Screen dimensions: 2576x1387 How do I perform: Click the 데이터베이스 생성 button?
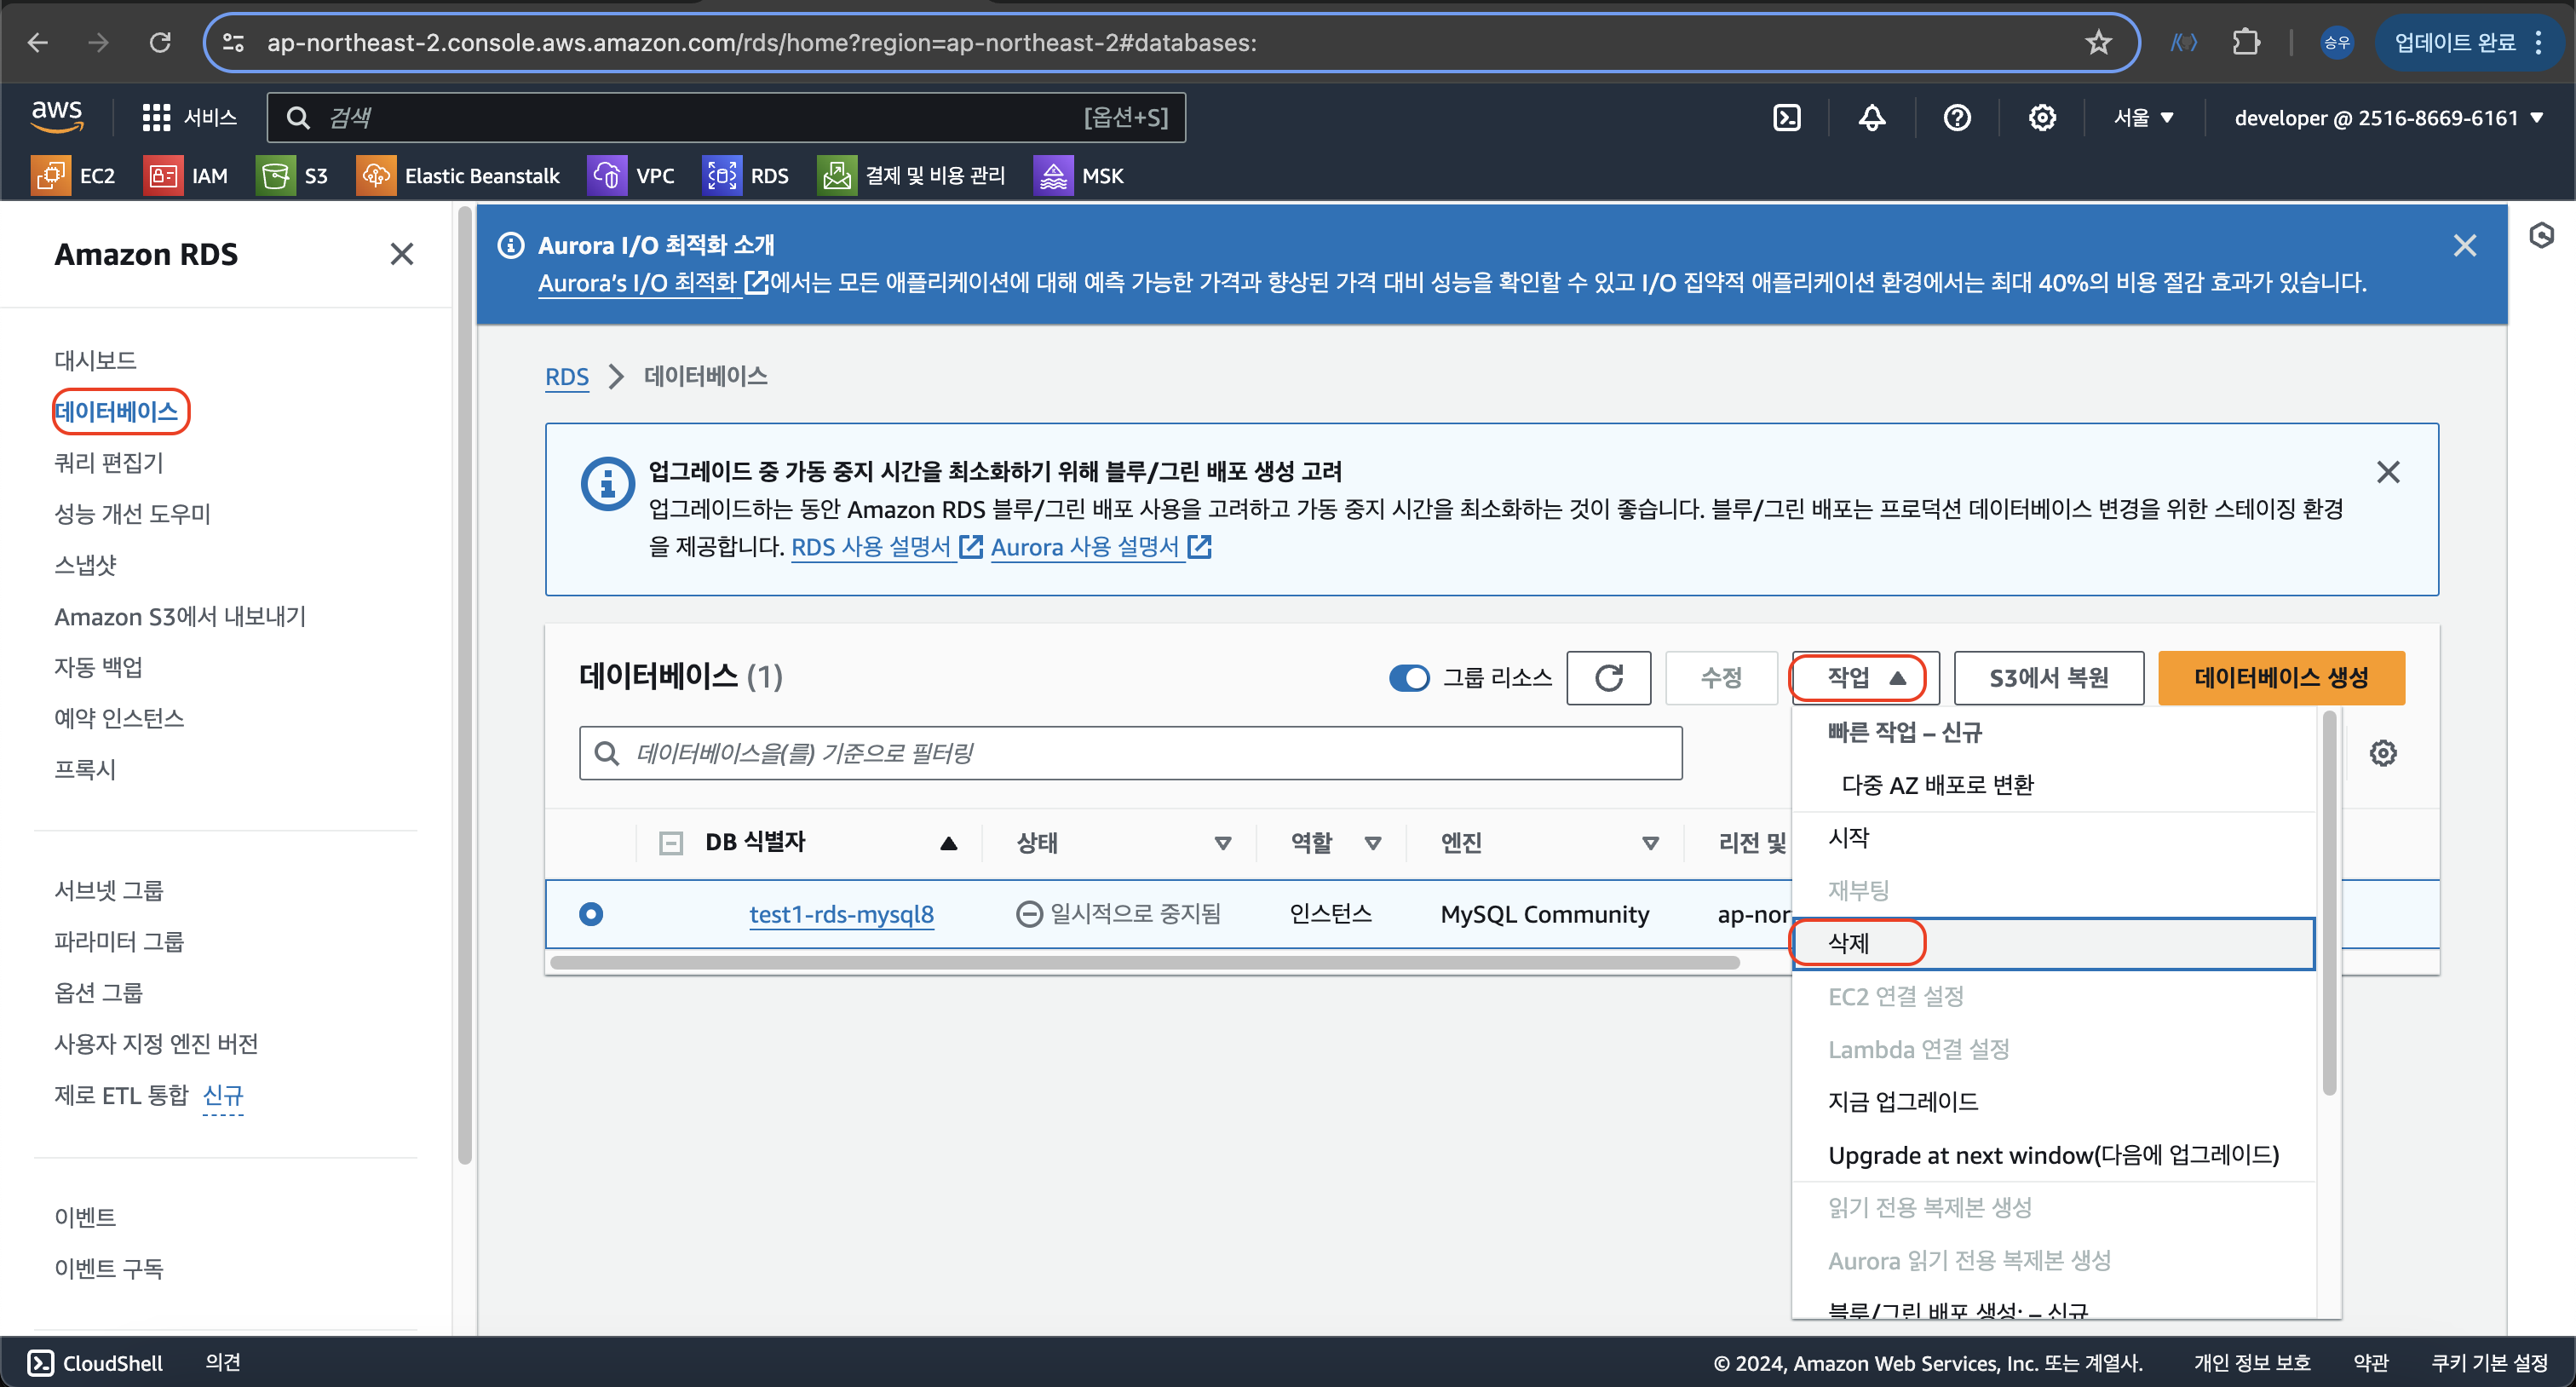pos(2280,678)
